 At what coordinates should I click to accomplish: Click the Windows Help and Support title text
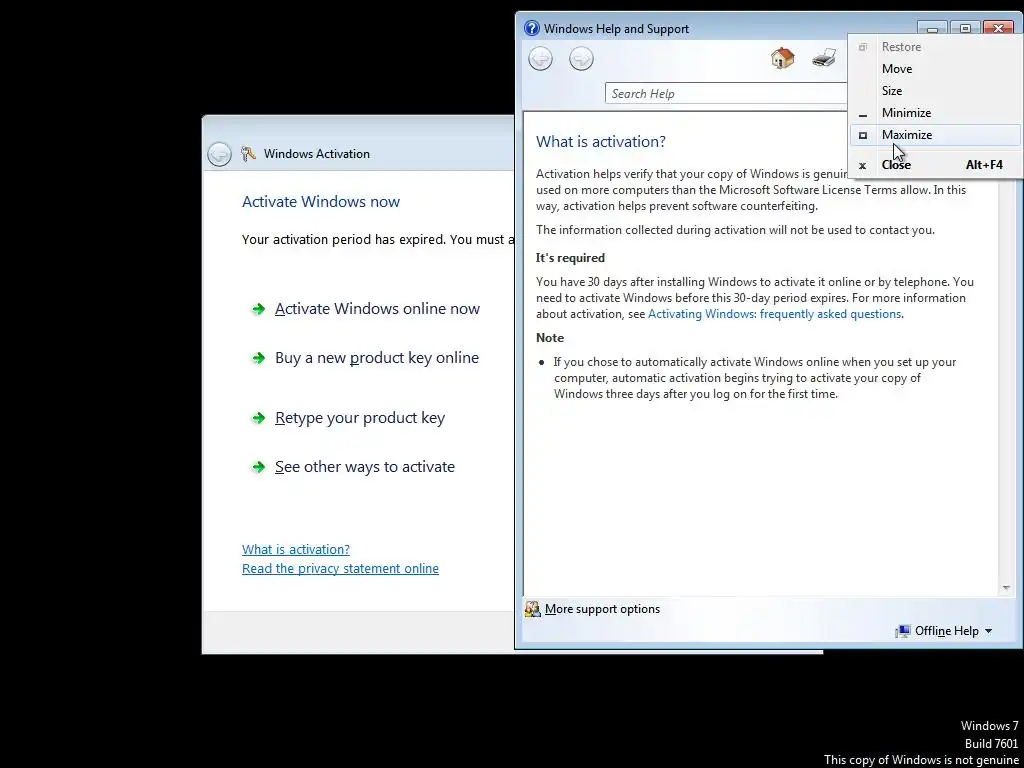click(616, 29)
